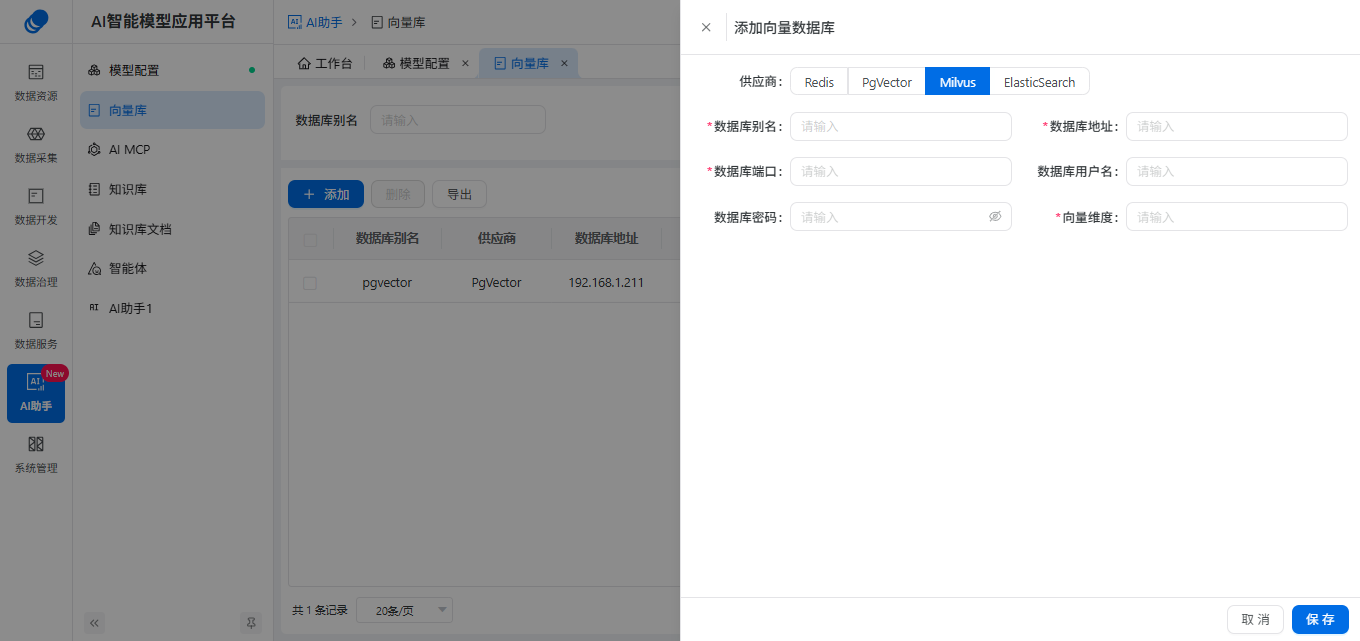The width and height of the screenshot is (1360, 641).
Task: Choose PgVector as provider
Action: coord(887,82)
